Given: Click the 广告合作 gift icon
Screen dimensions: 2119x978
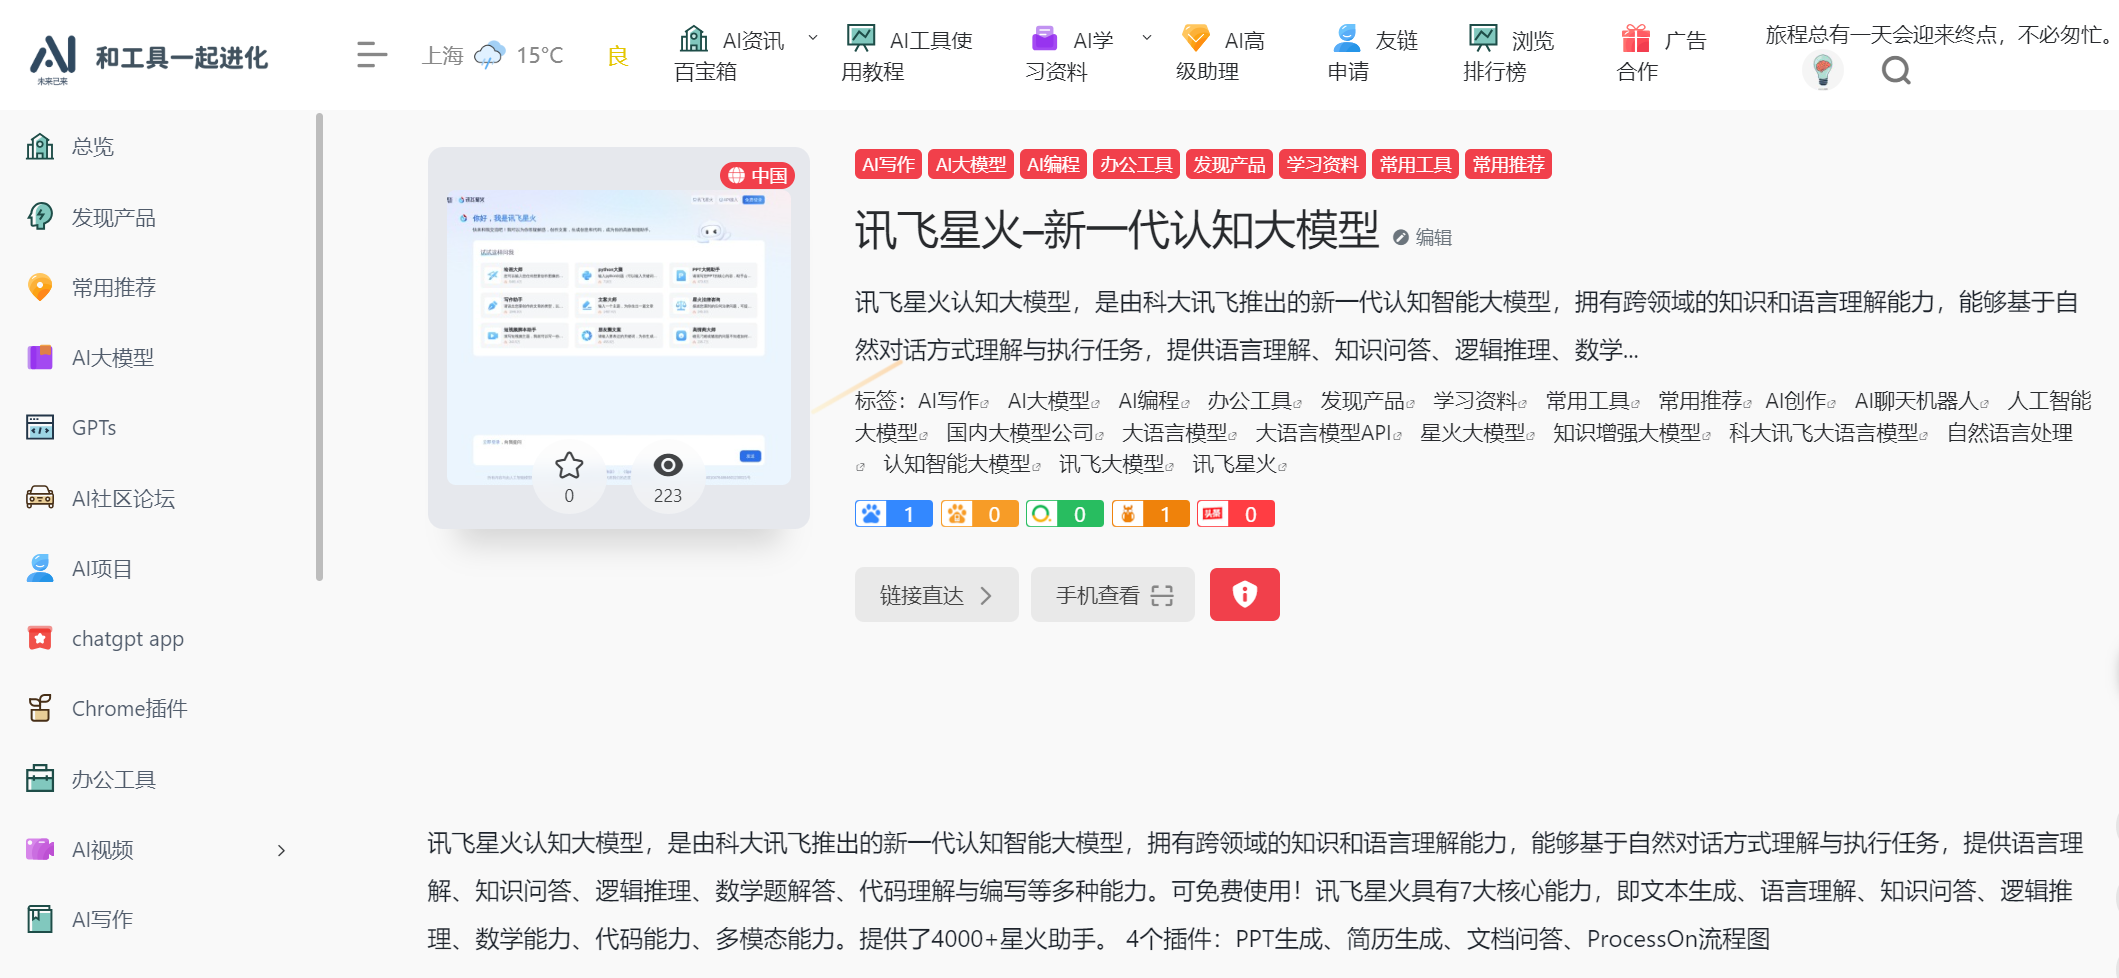Looking at the screenshot, I should tap(1636, 39).
